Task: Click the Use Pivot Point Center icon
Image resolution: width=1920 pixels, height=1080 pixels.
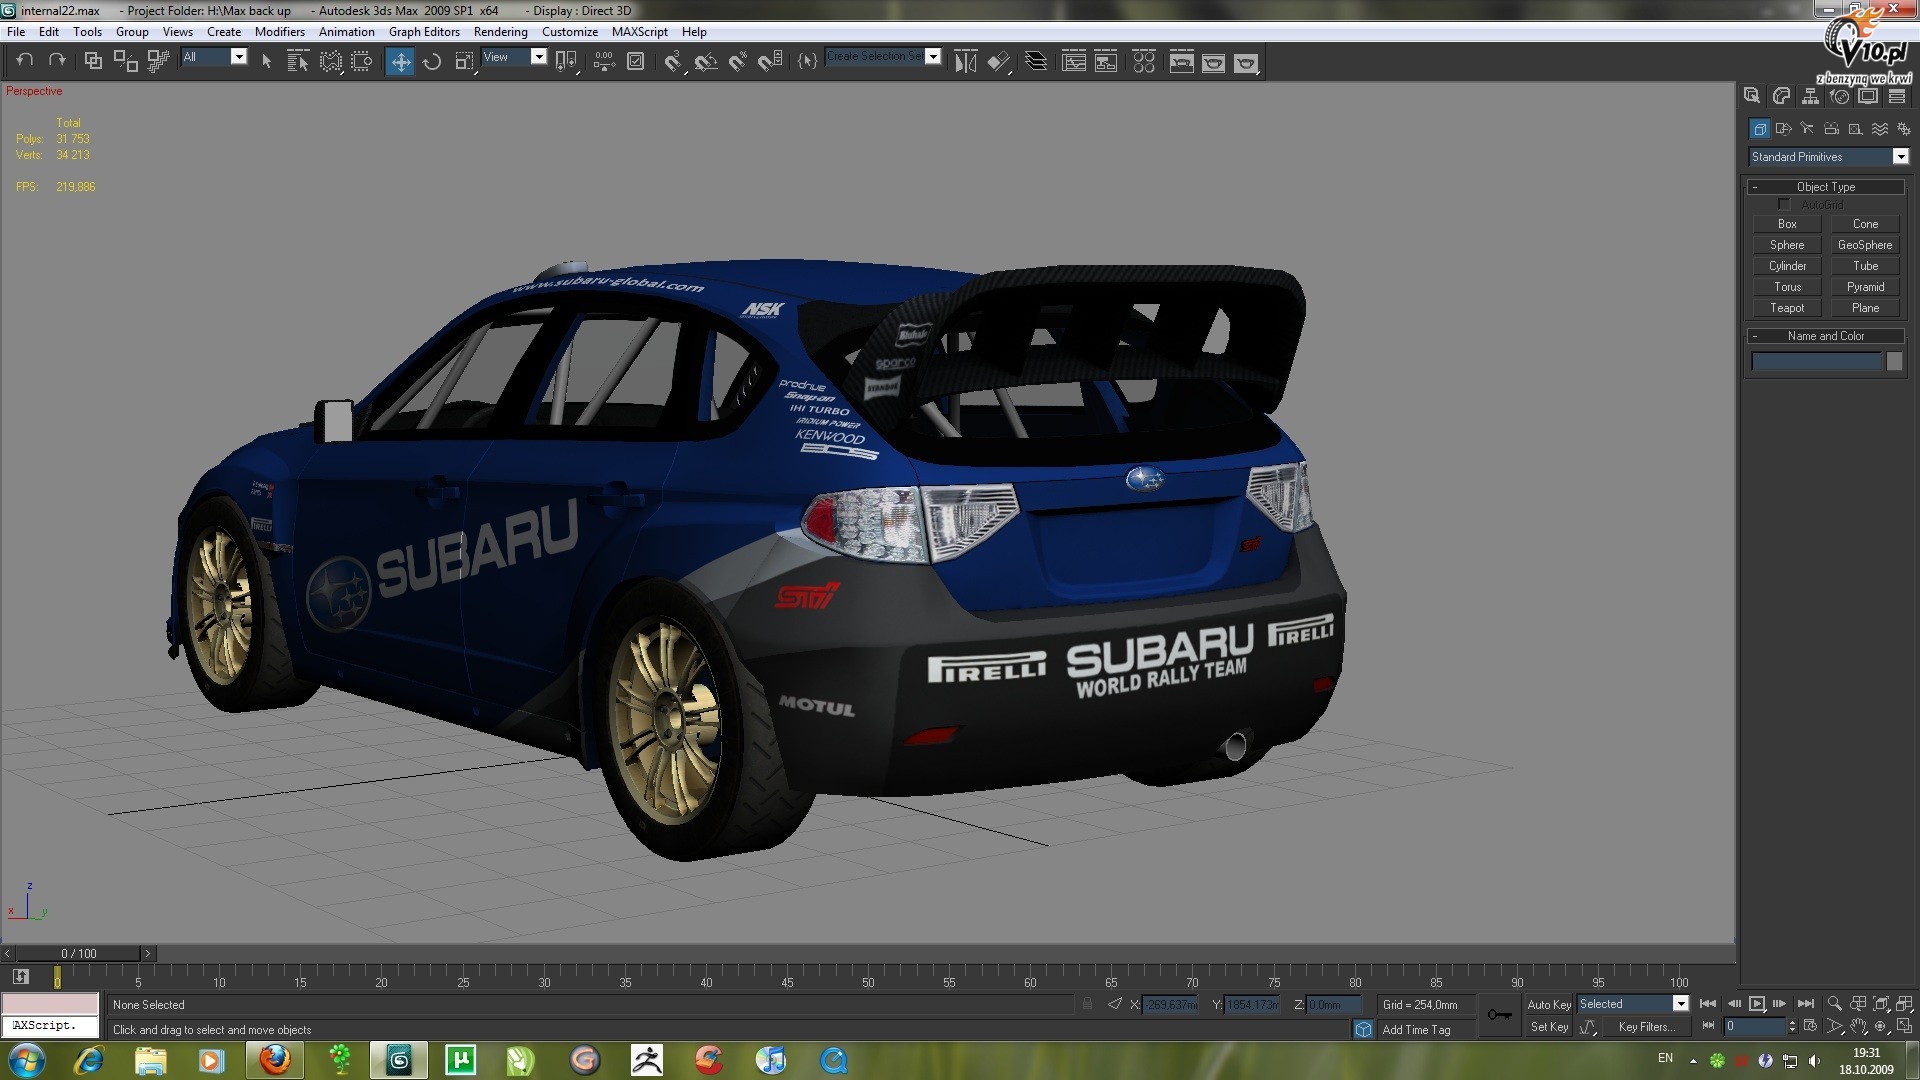Action: pyautogui.click(x=566, y=61)
